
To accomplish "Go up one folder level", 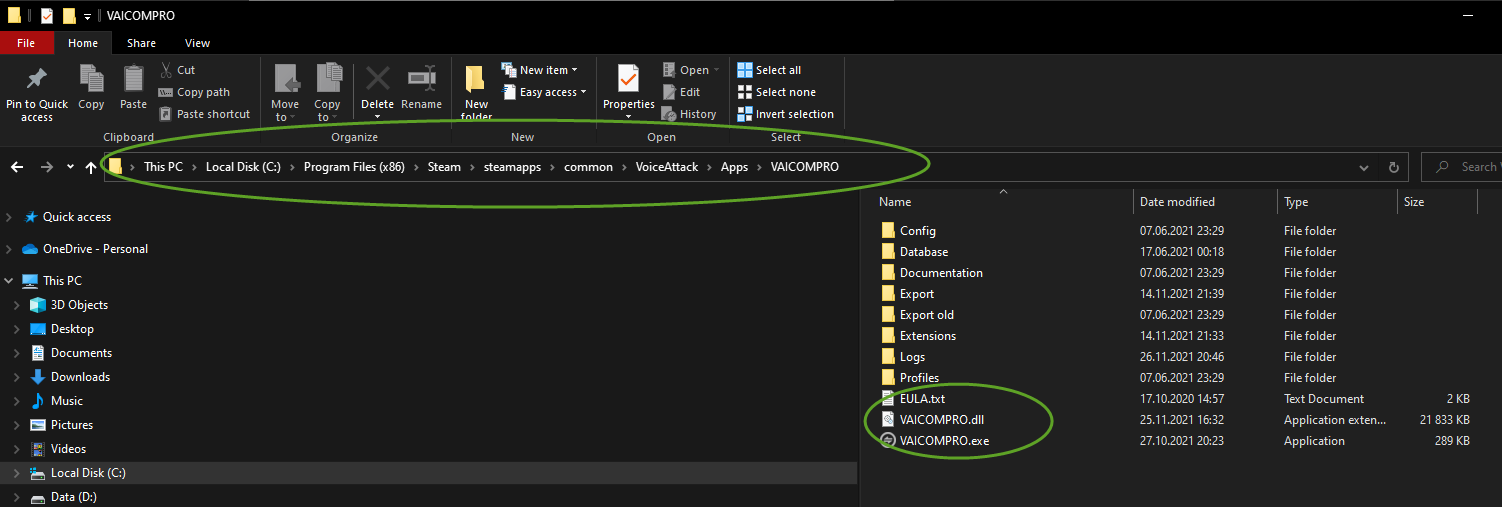I will pos(91,167).
